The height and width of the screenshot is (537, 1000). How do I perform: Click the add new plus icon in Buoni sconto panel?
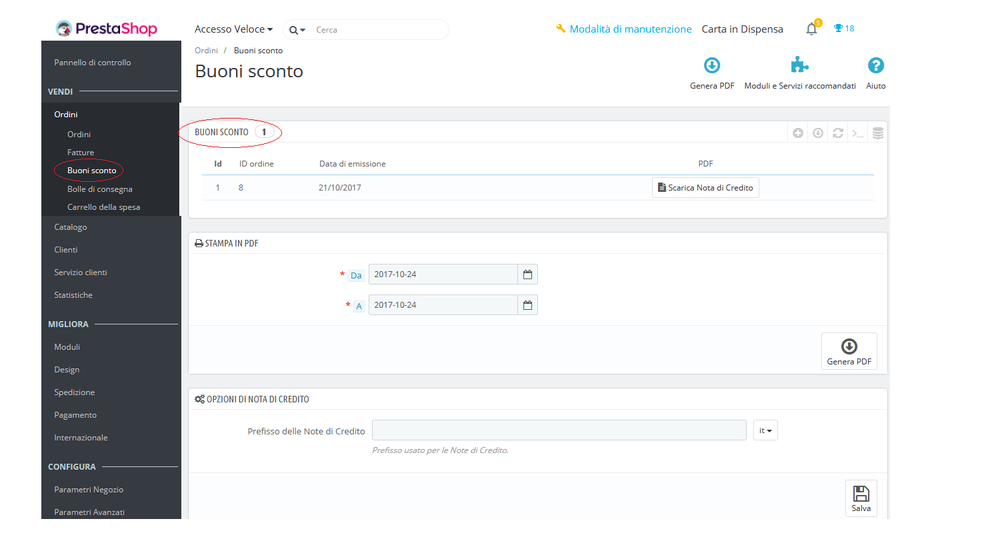(798, 133)
